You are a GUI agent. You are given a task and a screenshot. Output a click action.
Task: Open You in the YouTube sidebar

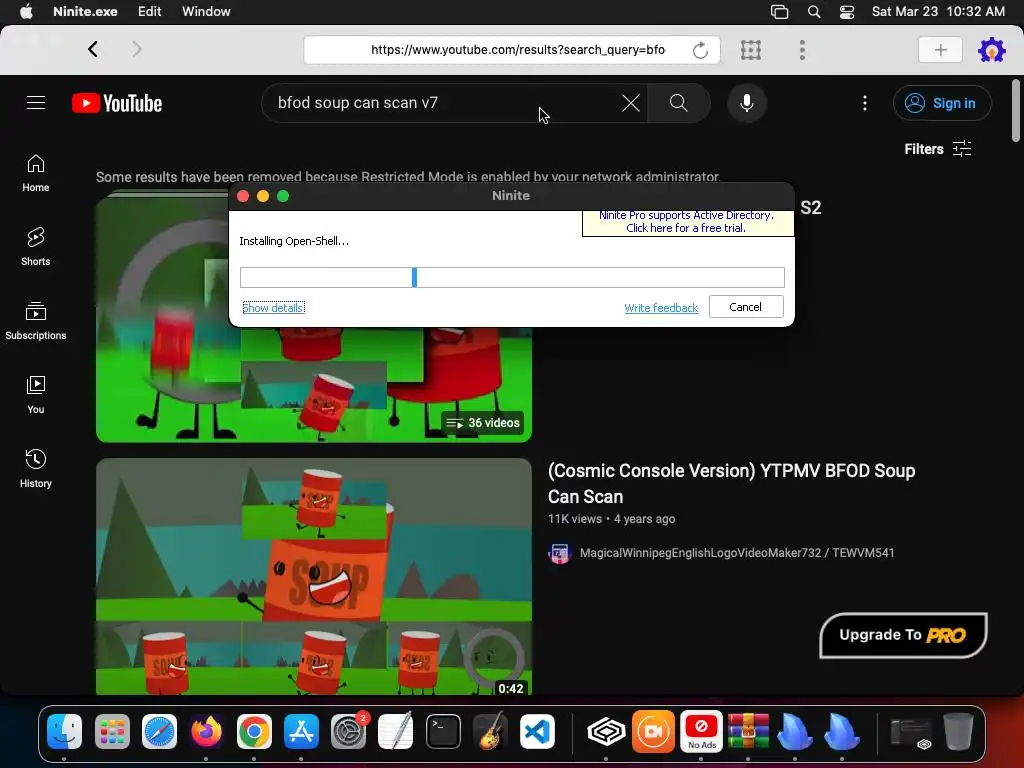35,394
